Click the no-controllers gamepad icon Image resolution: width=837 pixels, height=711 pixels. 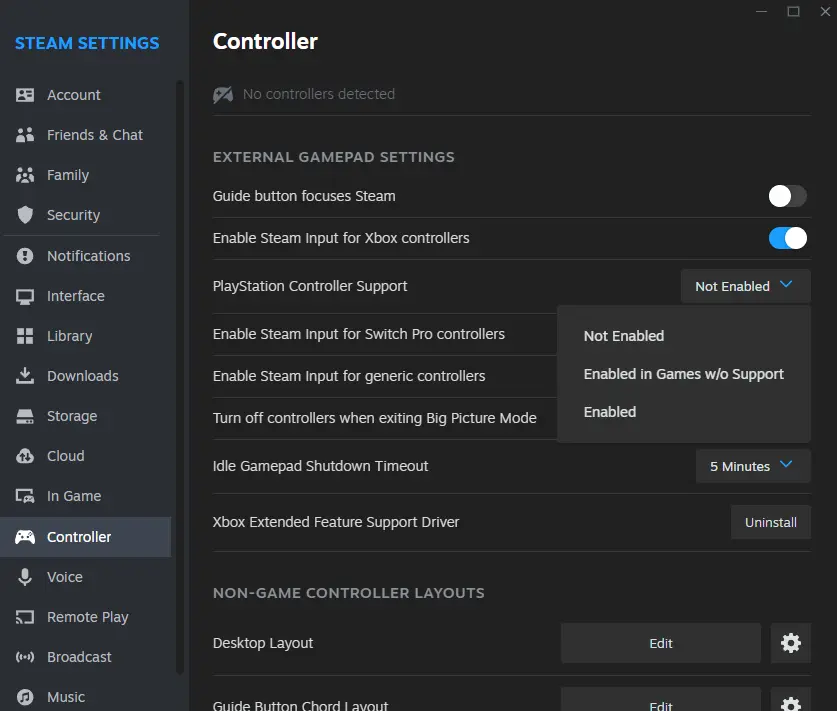tap(223, 94)
